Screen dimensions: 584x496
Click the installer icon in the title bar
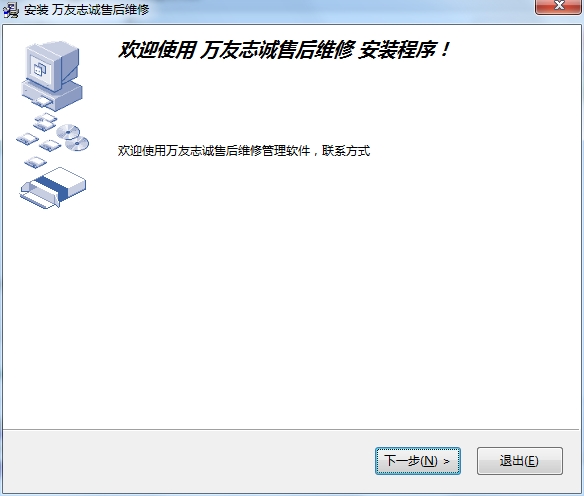click(x=10, y=10)
